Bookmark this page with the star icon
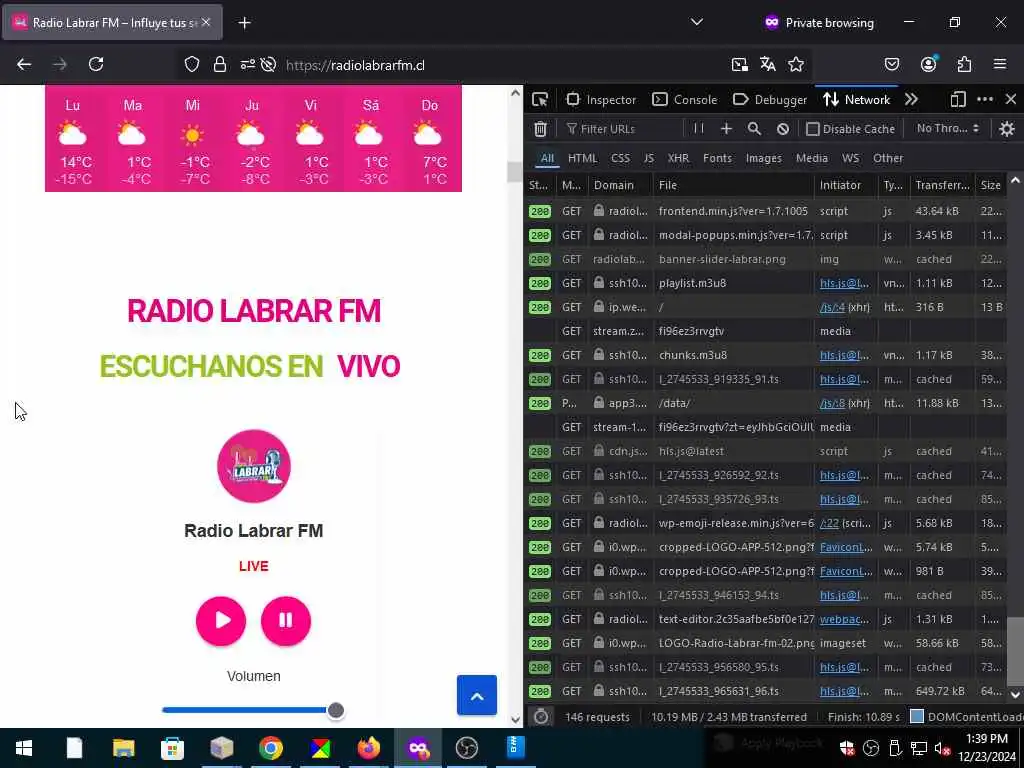 tap(795, 64)
